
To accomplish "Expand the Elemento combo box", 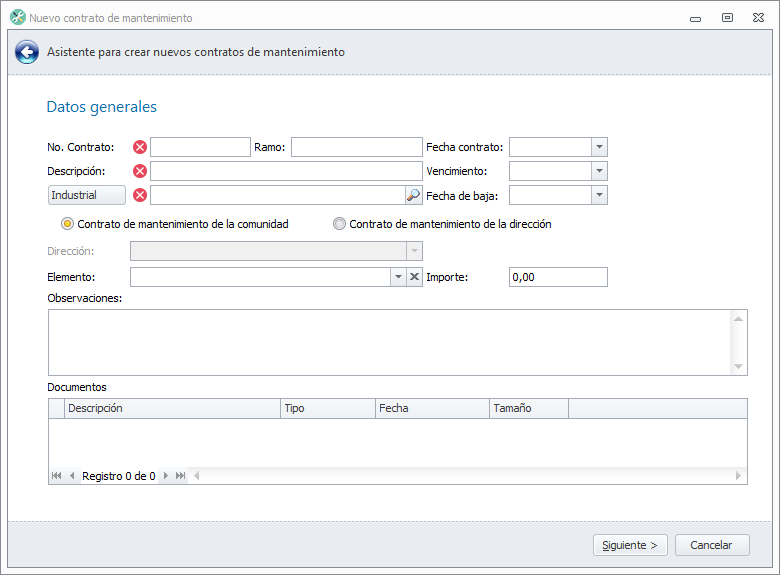I will (396, 277).
